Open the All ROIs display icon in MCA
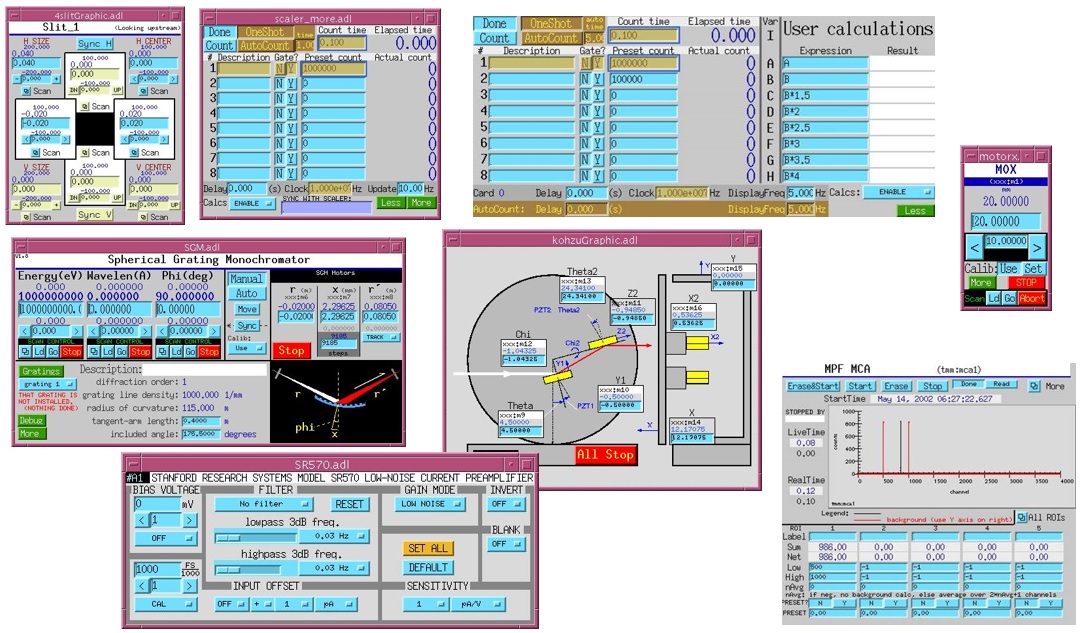1085x633 pixels. (x=1021, y=517)
